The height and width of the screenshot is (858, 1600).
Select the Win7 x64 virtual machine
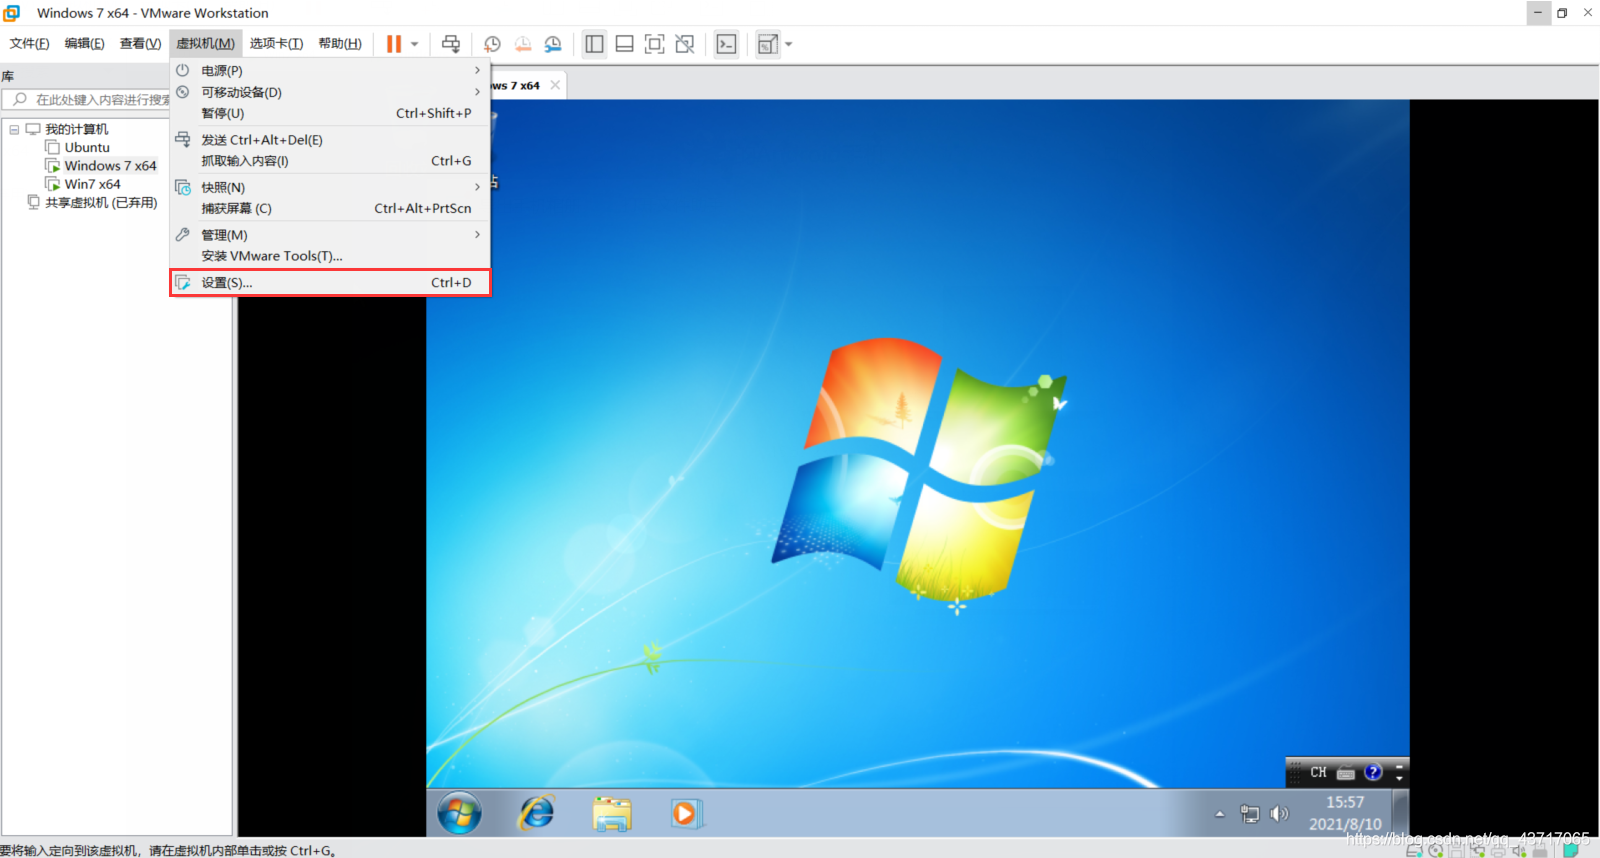click(x=92, y=184)
